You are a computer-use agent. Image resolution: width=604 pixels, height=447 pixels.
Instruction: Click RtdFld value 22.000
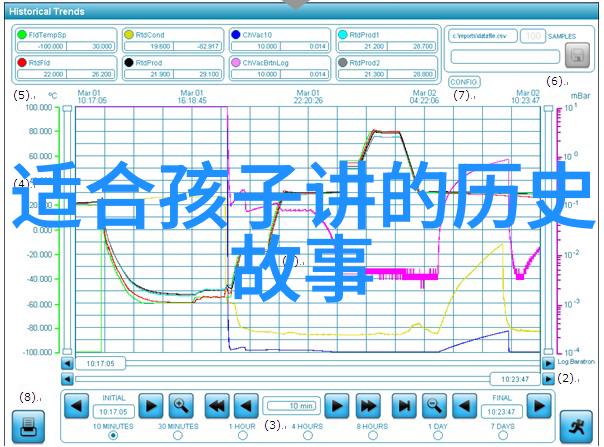point(42,74)
